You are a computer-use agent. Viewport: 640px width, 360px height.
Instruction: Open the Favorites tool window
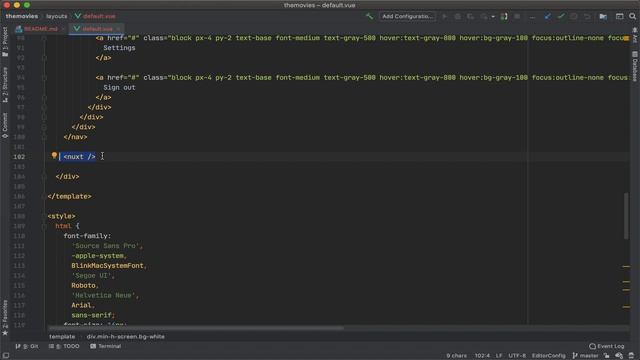[x=5, y=318]
